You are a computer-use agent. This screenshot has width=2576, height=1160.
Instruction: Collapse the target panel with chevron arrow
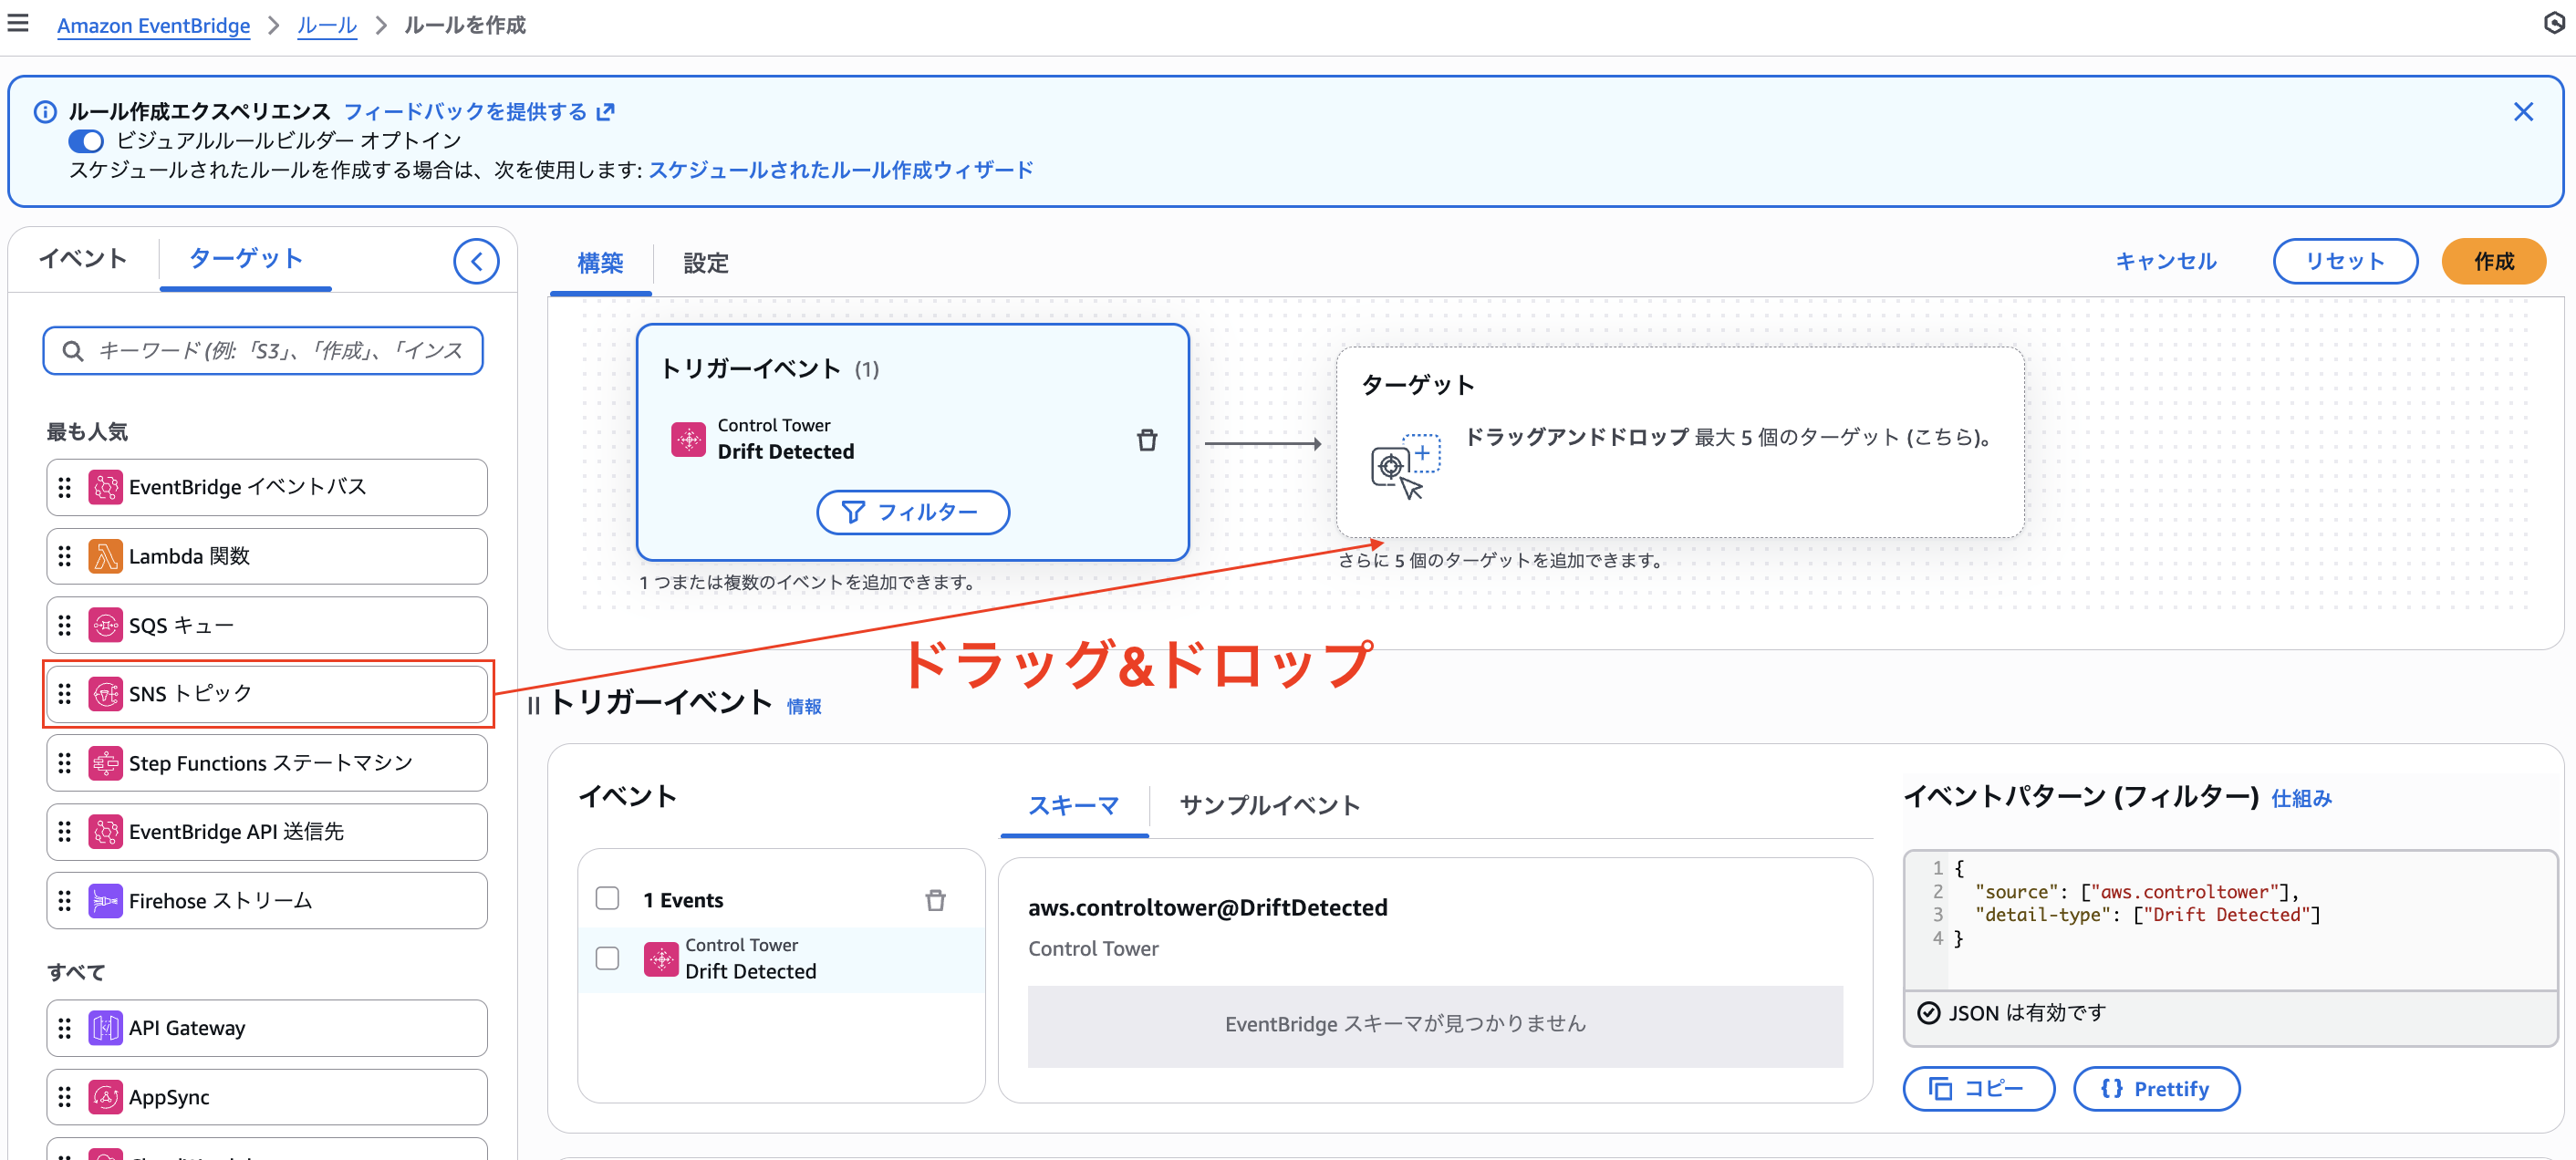point(476,260)
